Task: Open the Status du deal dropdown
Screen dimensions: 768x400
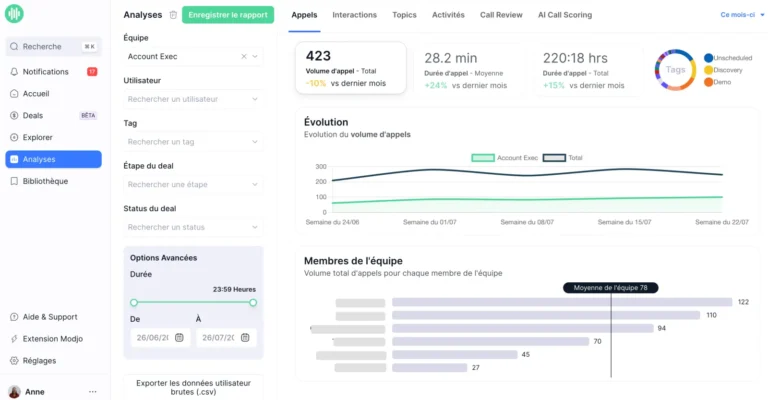Action: tap(193, 227)
